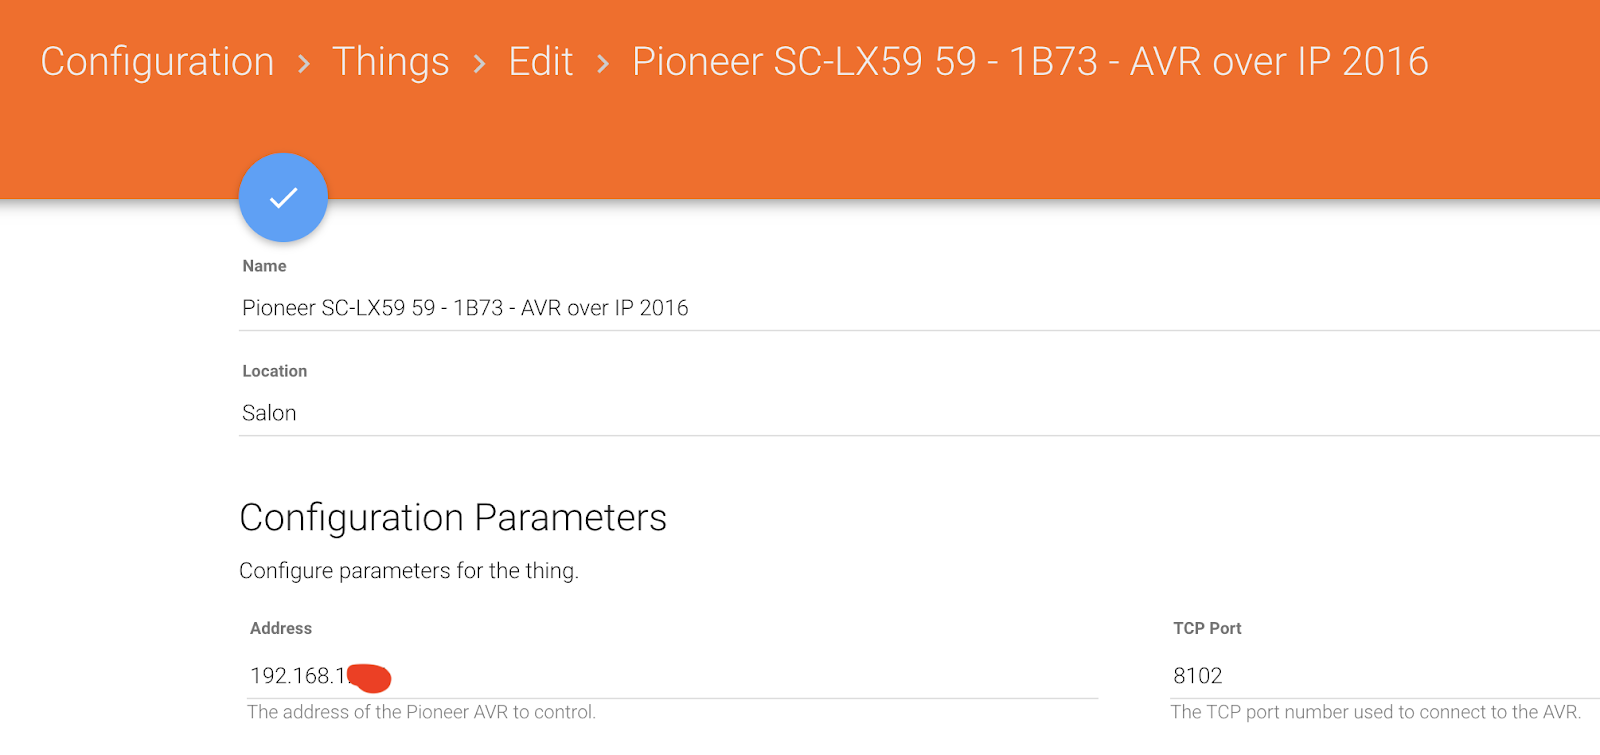Image resolution: width=1600 pixels, height=755 pixels.
Task: Click the Configuration Parameters heading
Action: pyautogui.click(x=452, y=518)
